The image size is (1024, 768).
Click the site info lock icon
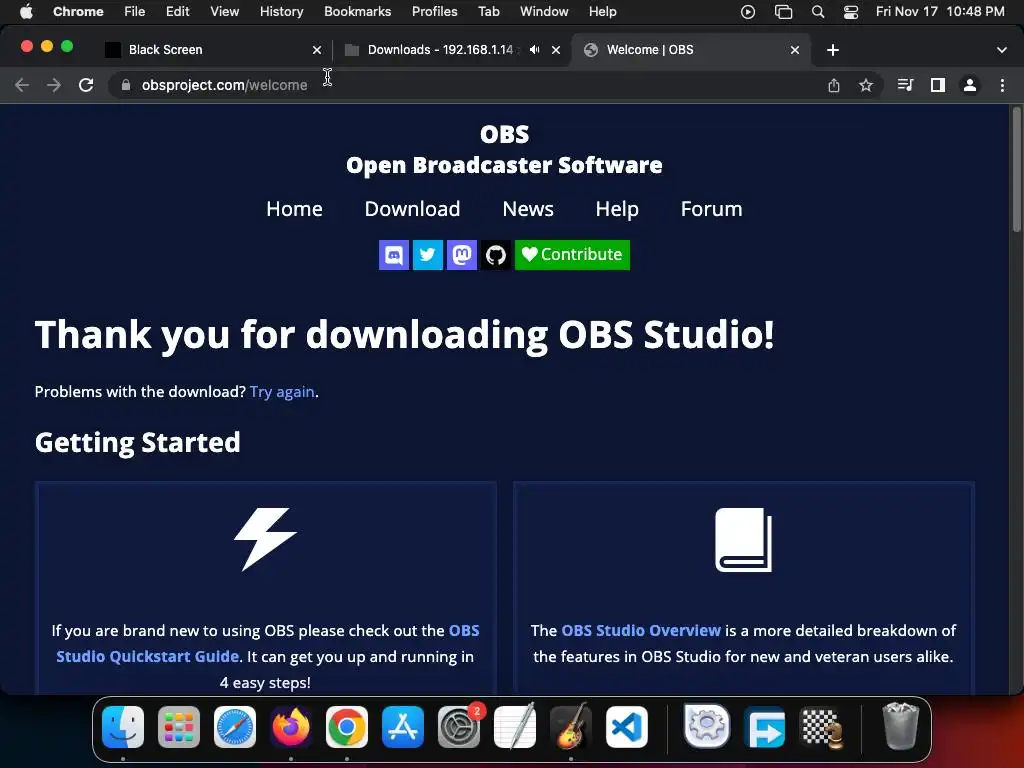(x=125, y=86)
